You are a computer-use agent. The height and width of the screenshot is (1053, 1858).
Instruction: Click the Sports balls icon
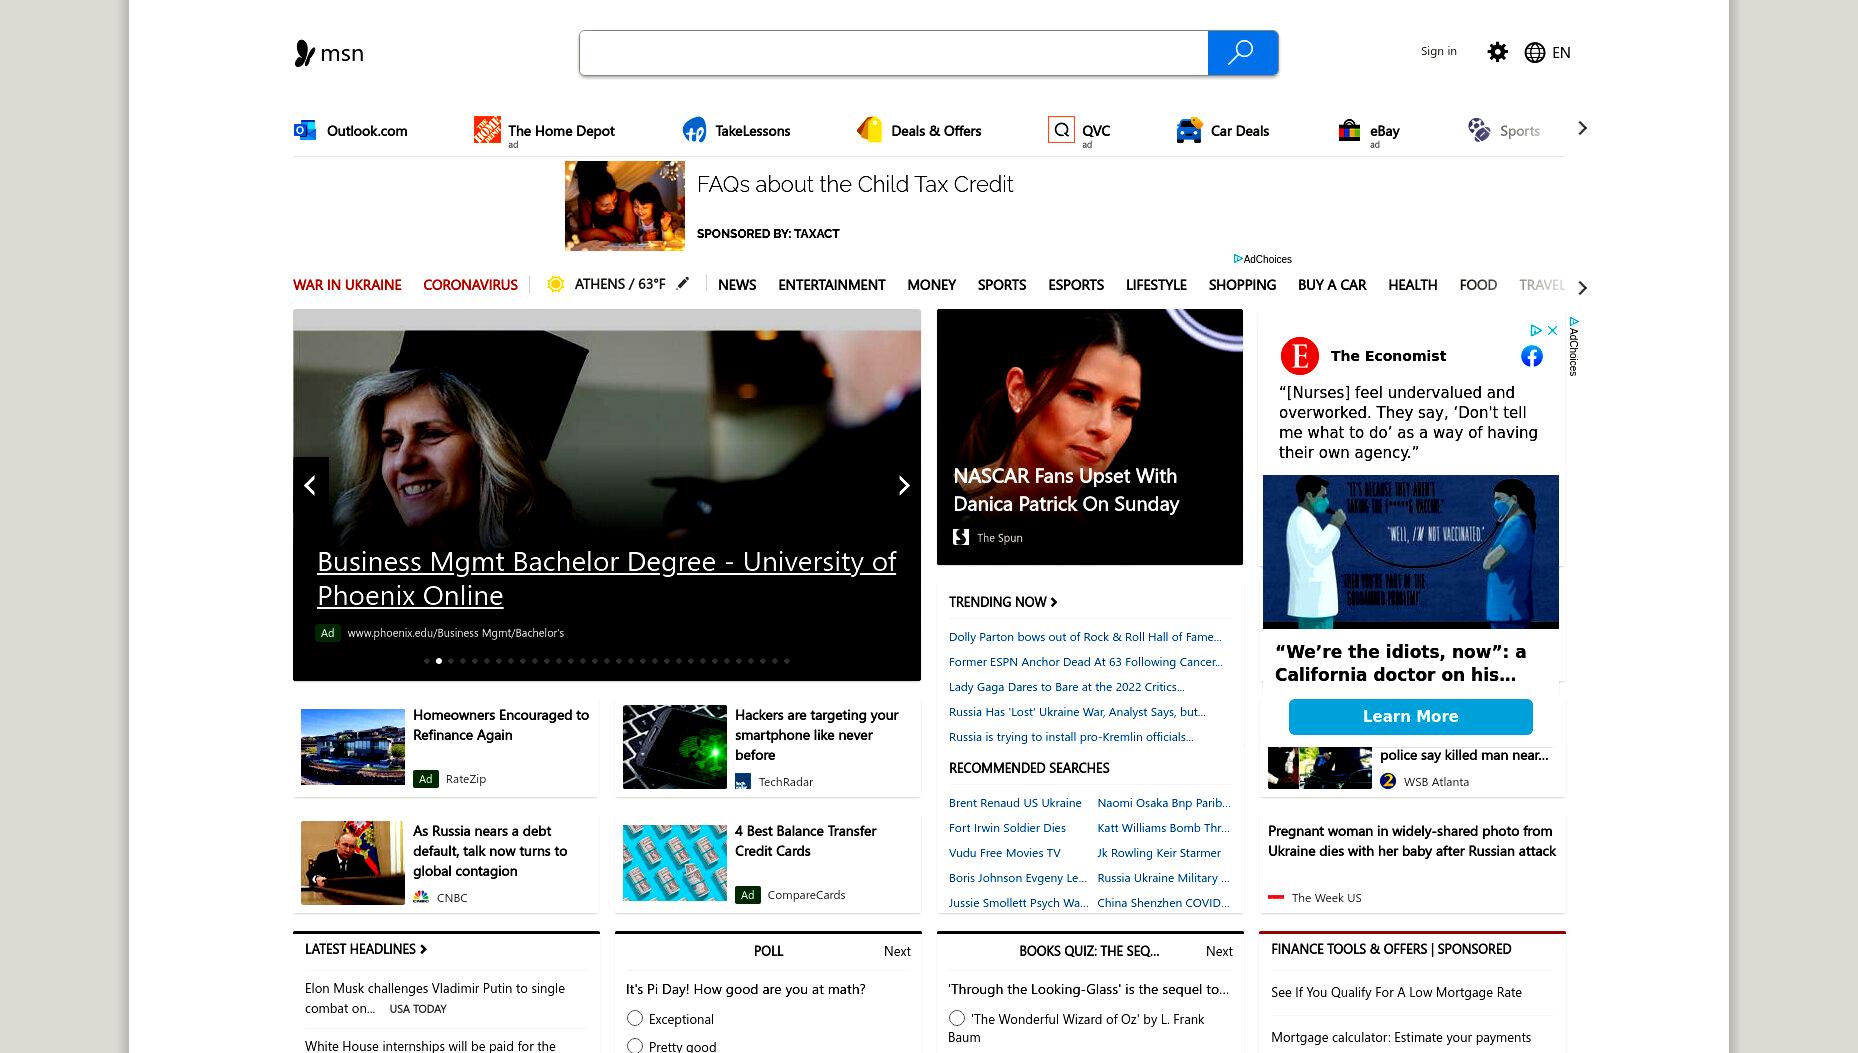(x=1479, y=130)
